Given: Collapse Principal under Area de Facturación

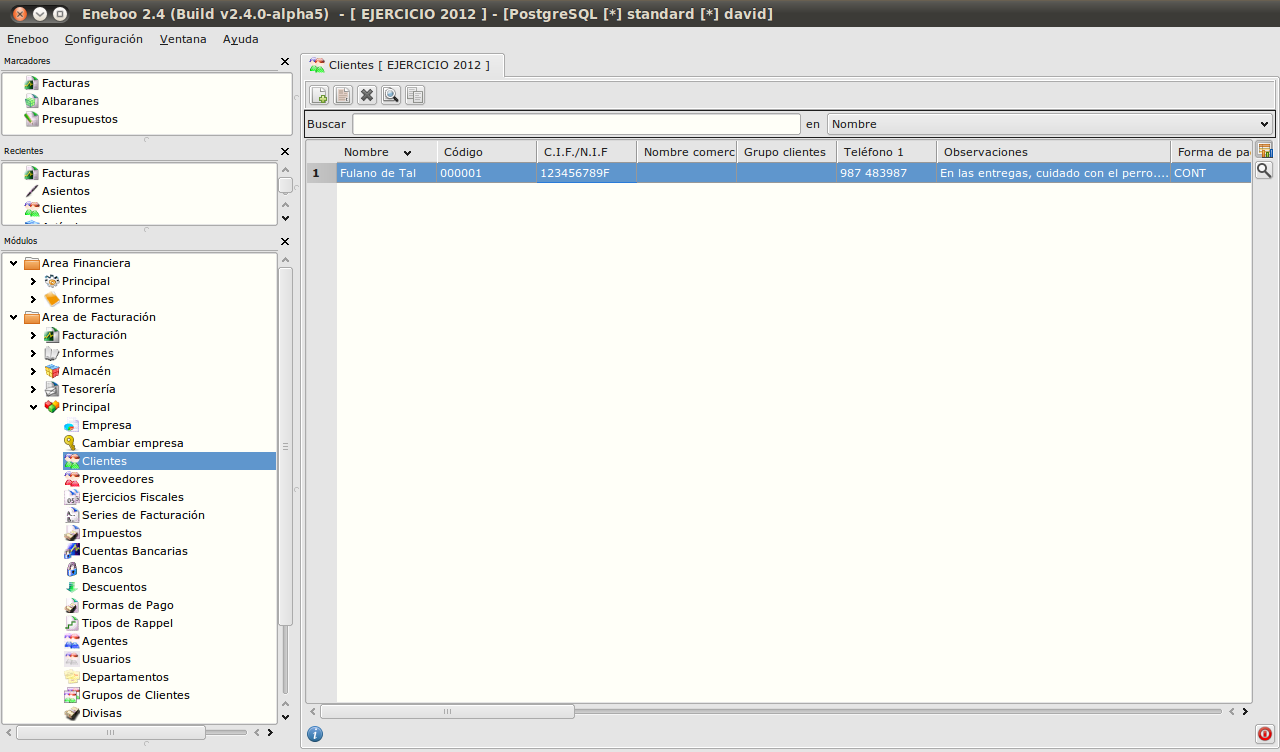Looking at the screenshot, I should tap(33, 407).
